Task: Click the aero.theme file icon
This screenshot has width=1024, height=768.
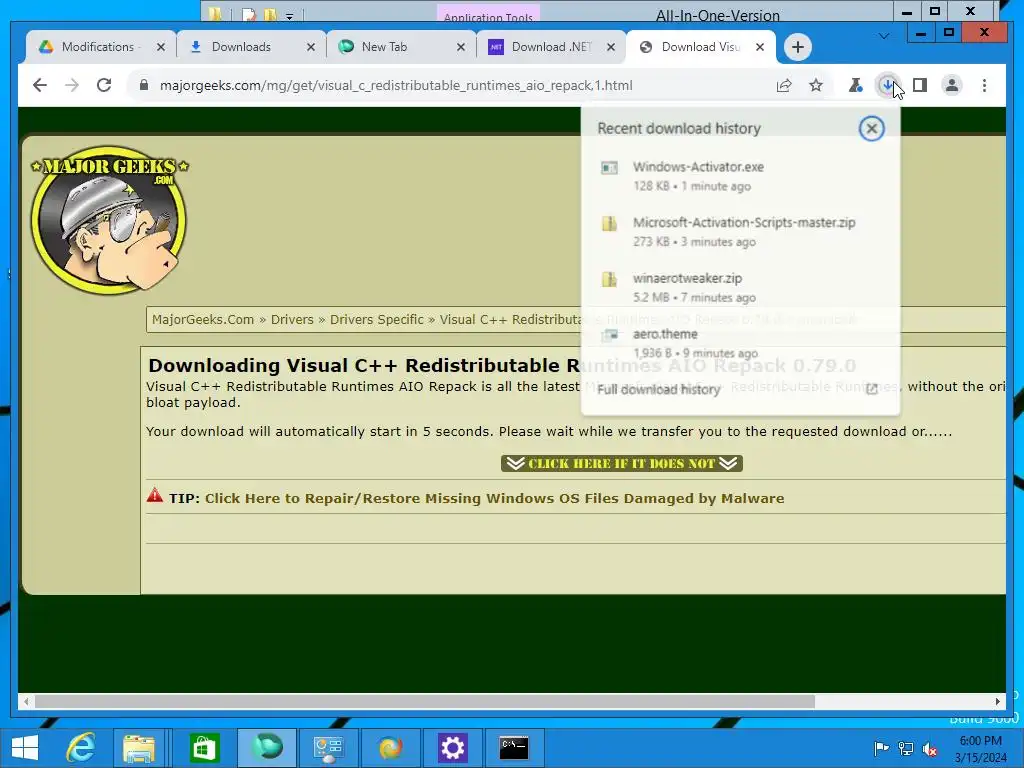Action: [609, 335]
